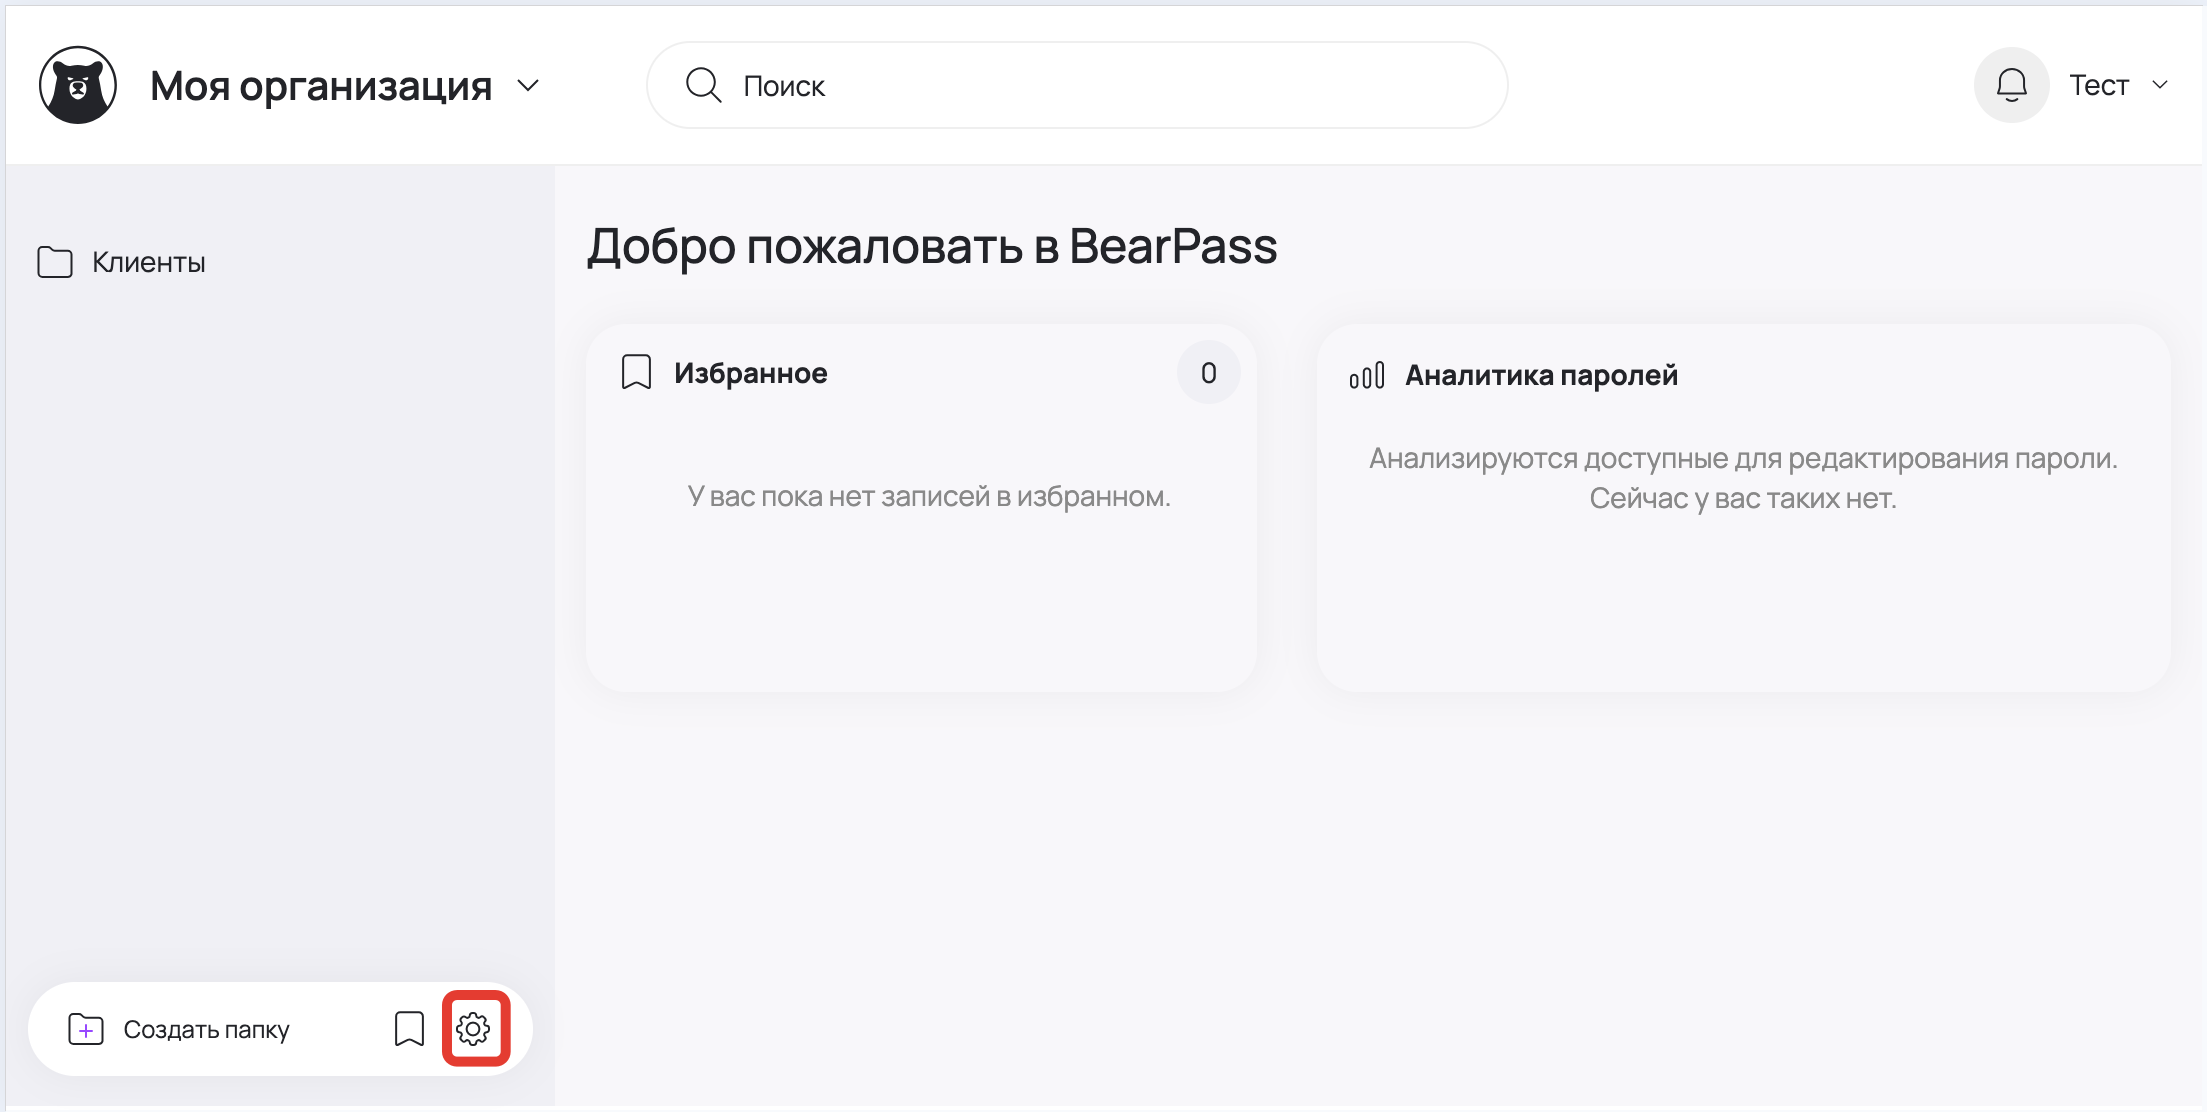The width and height of the screenshot is (2207, 1112).
Task: Click the Аналитика паролей bar chart icon
Action: (1367, 376)
